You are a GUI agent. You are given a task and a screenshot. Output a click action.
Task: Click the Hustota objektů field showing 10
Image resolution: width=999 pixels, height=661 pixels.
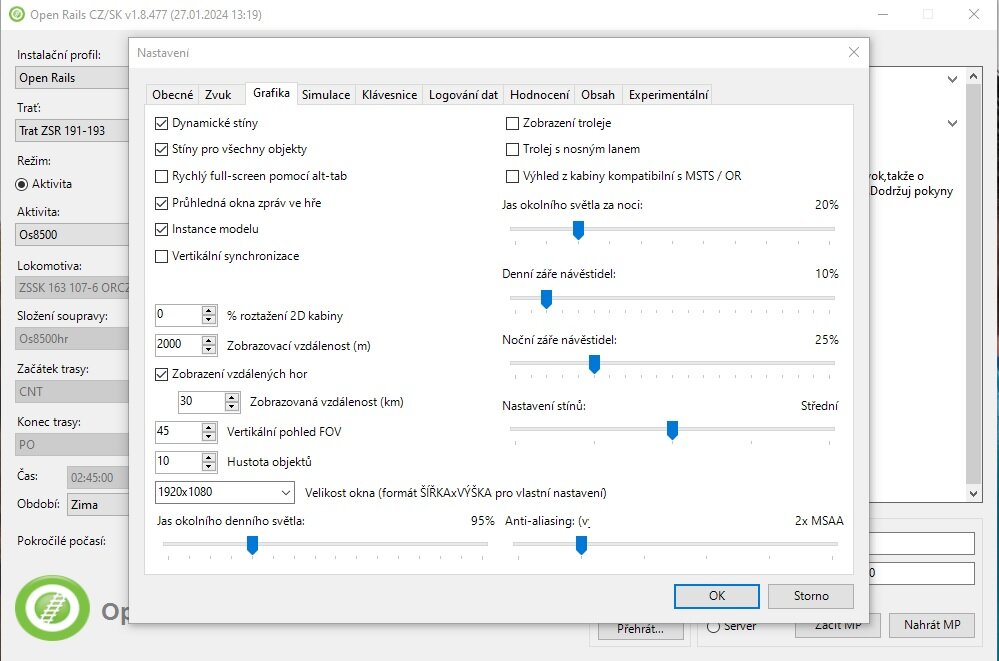[x=178, y=461]
